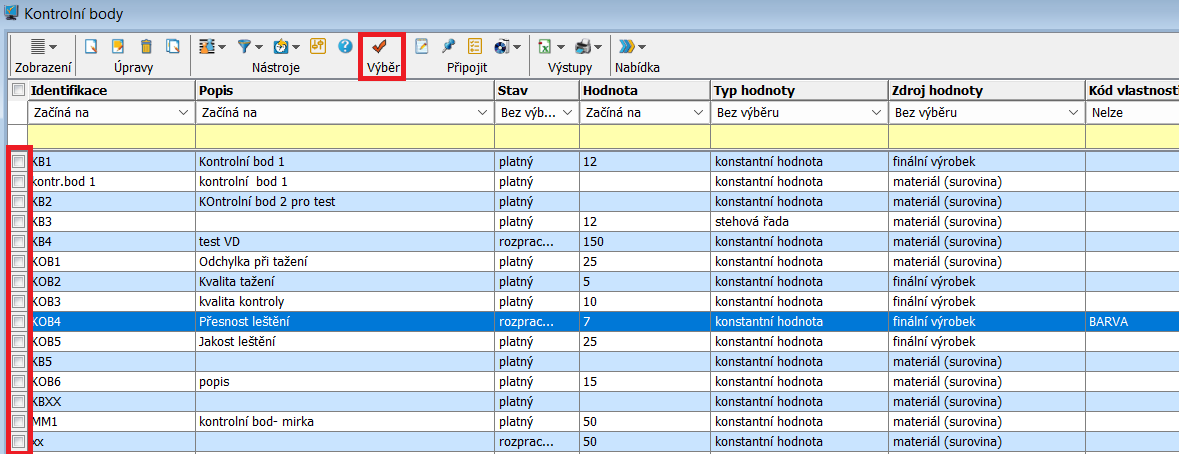Click the new record icon in Úpravy
This screenshot has height=454, width=1179.
point(91,46)
